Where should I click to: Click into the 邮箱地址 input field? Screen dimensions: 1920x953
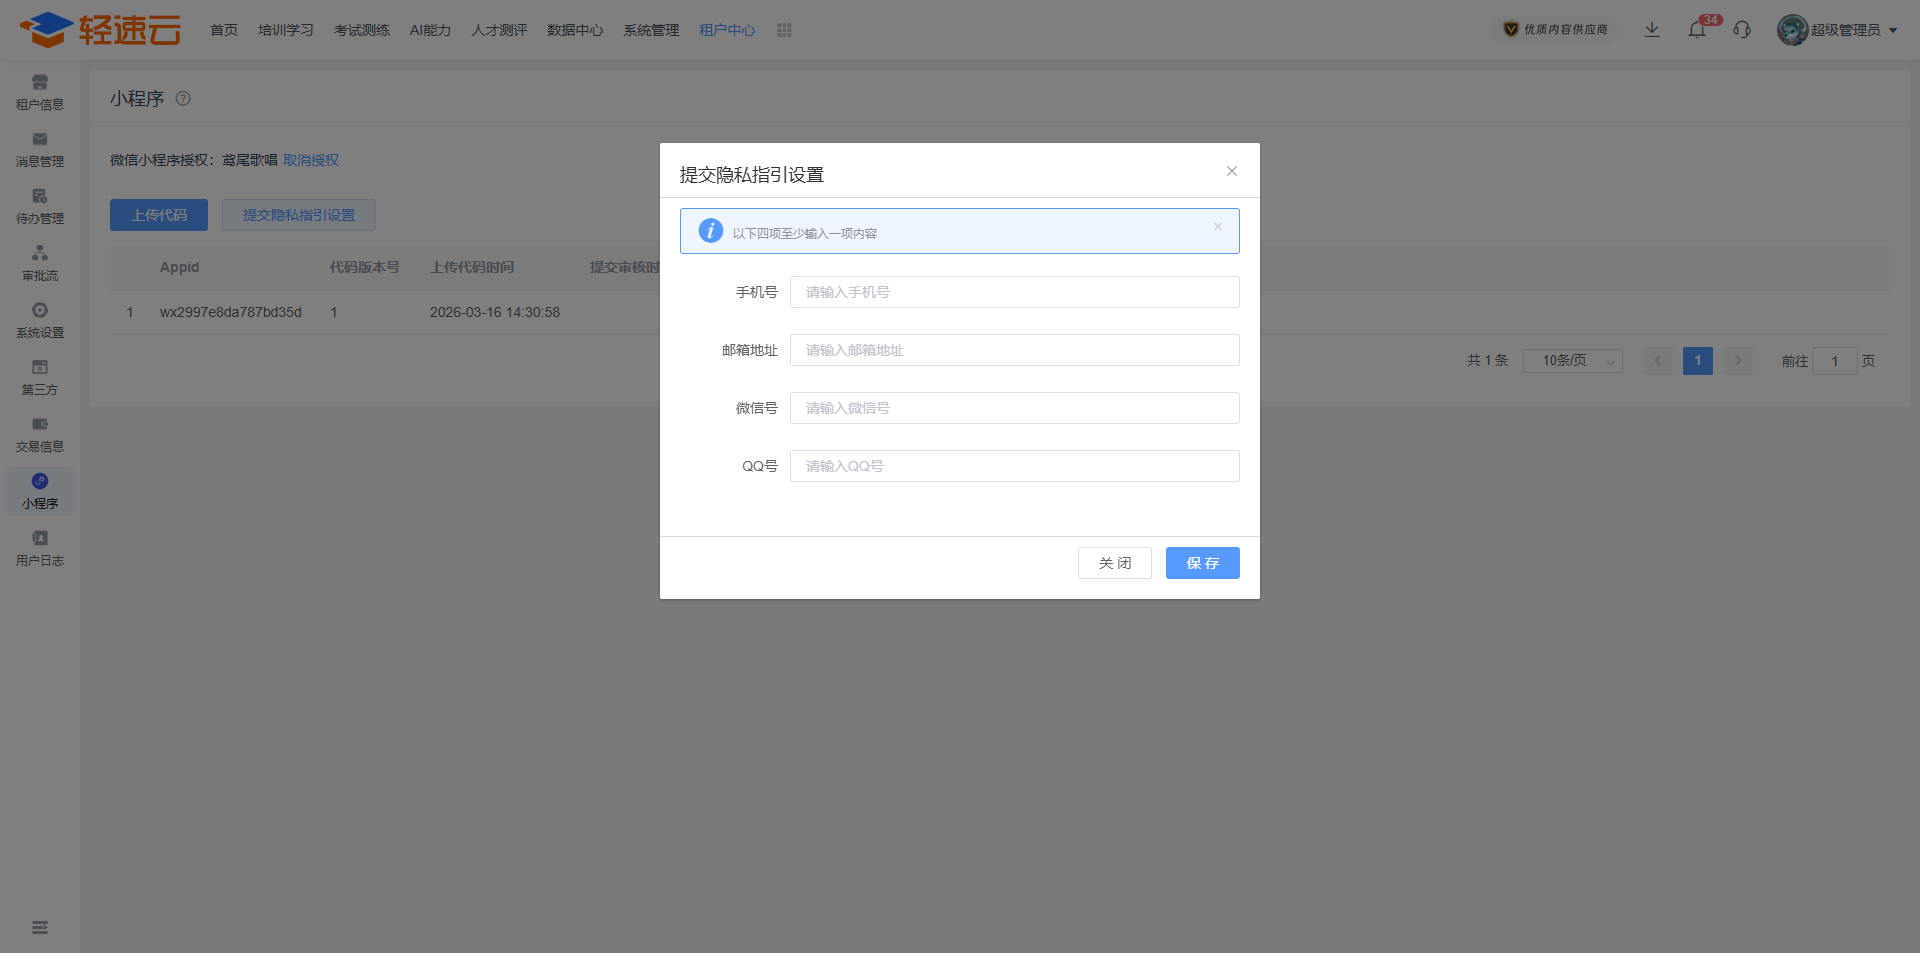pyautogui.click(x=1014, y=350)
